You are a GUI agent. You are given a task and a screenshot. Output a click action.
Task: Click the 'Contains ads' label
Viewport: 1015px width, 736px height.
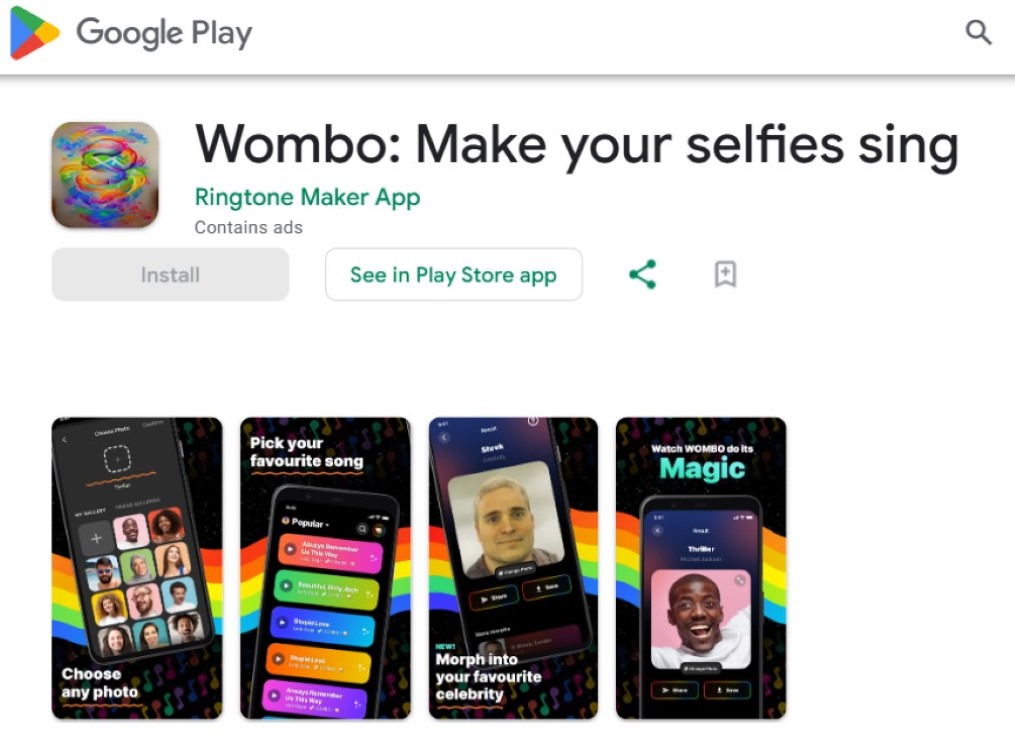(x=249, y=227)
